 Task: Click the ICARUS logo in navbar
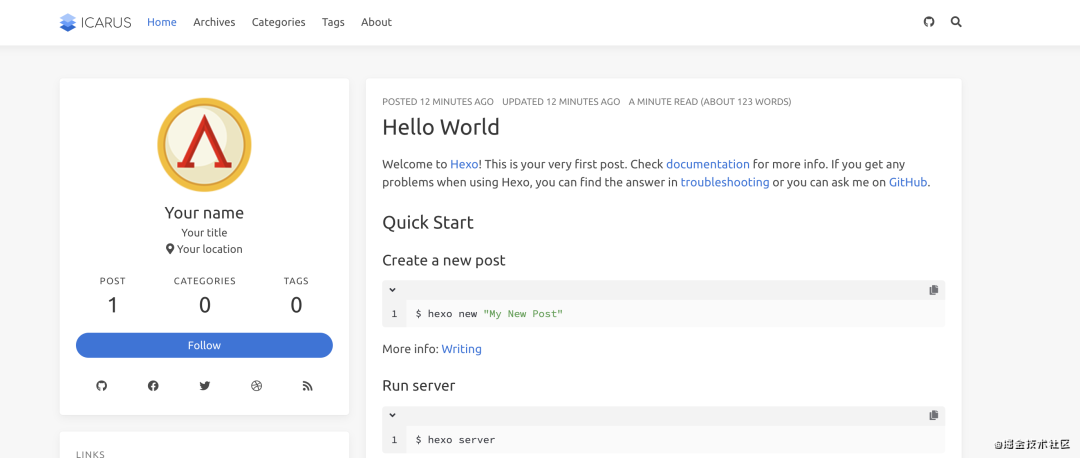pos(95,22)
